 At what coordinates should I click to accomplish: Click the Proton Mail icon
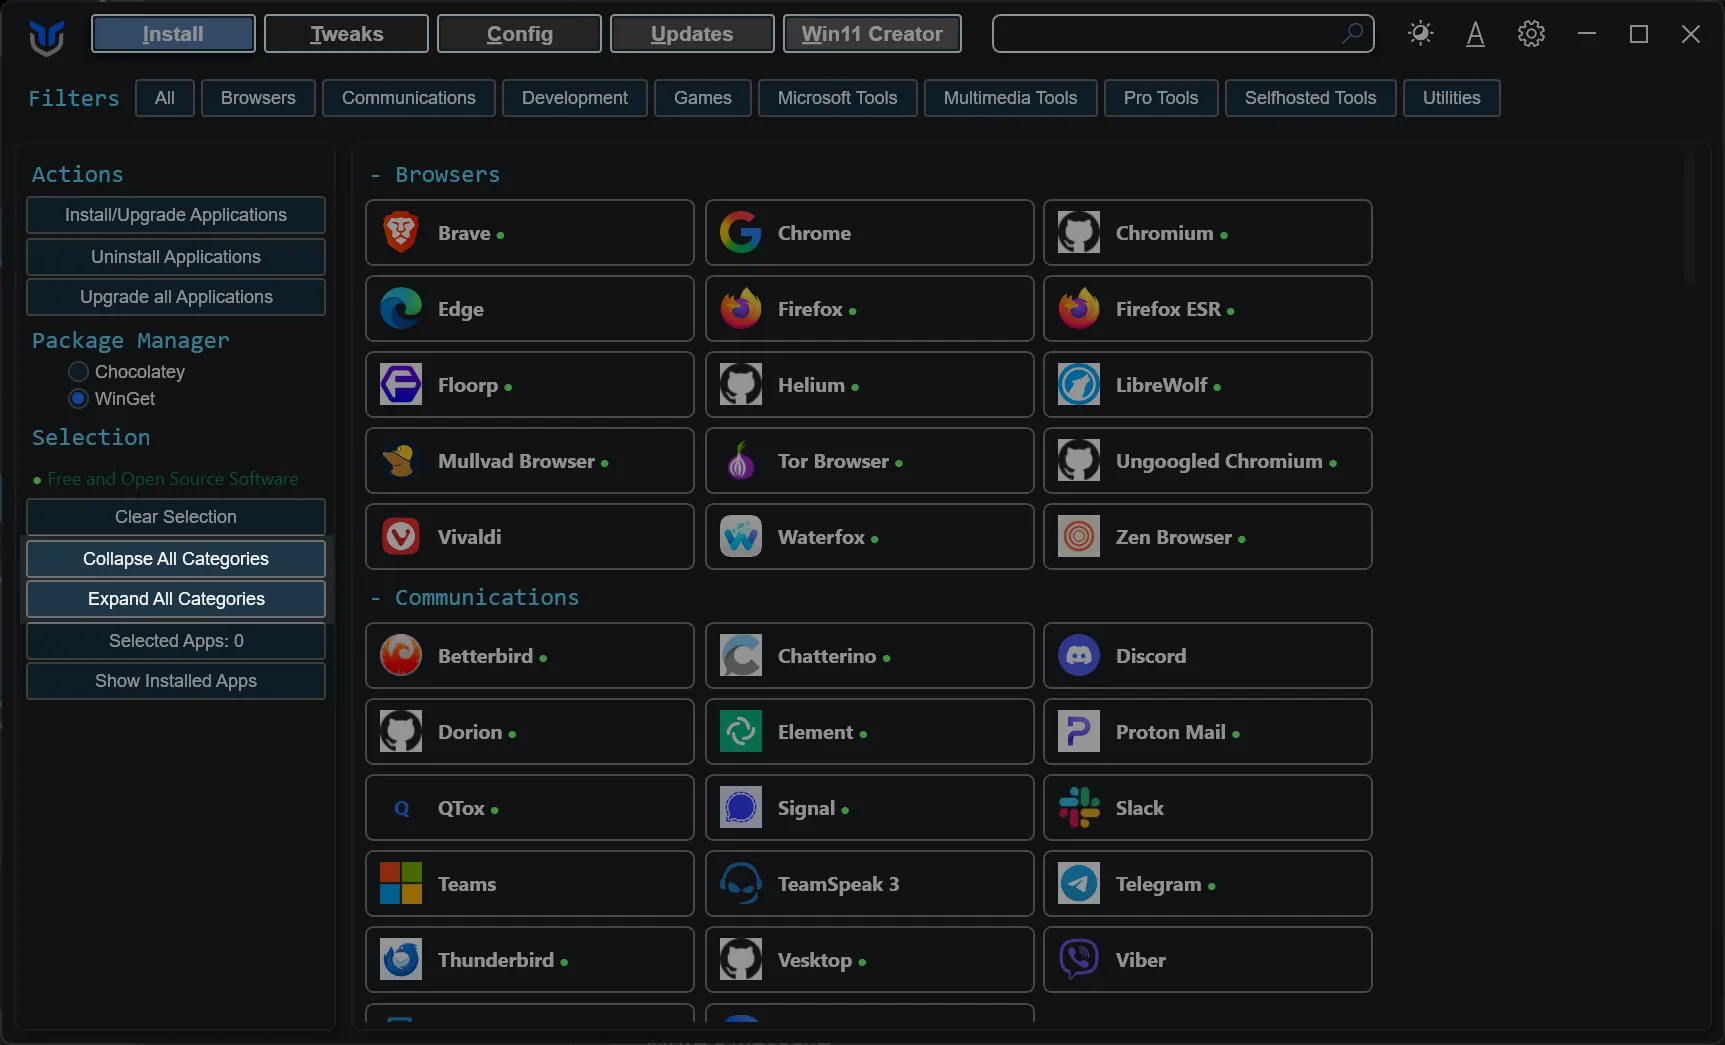pyautogui.click(x=1079, y=731)
